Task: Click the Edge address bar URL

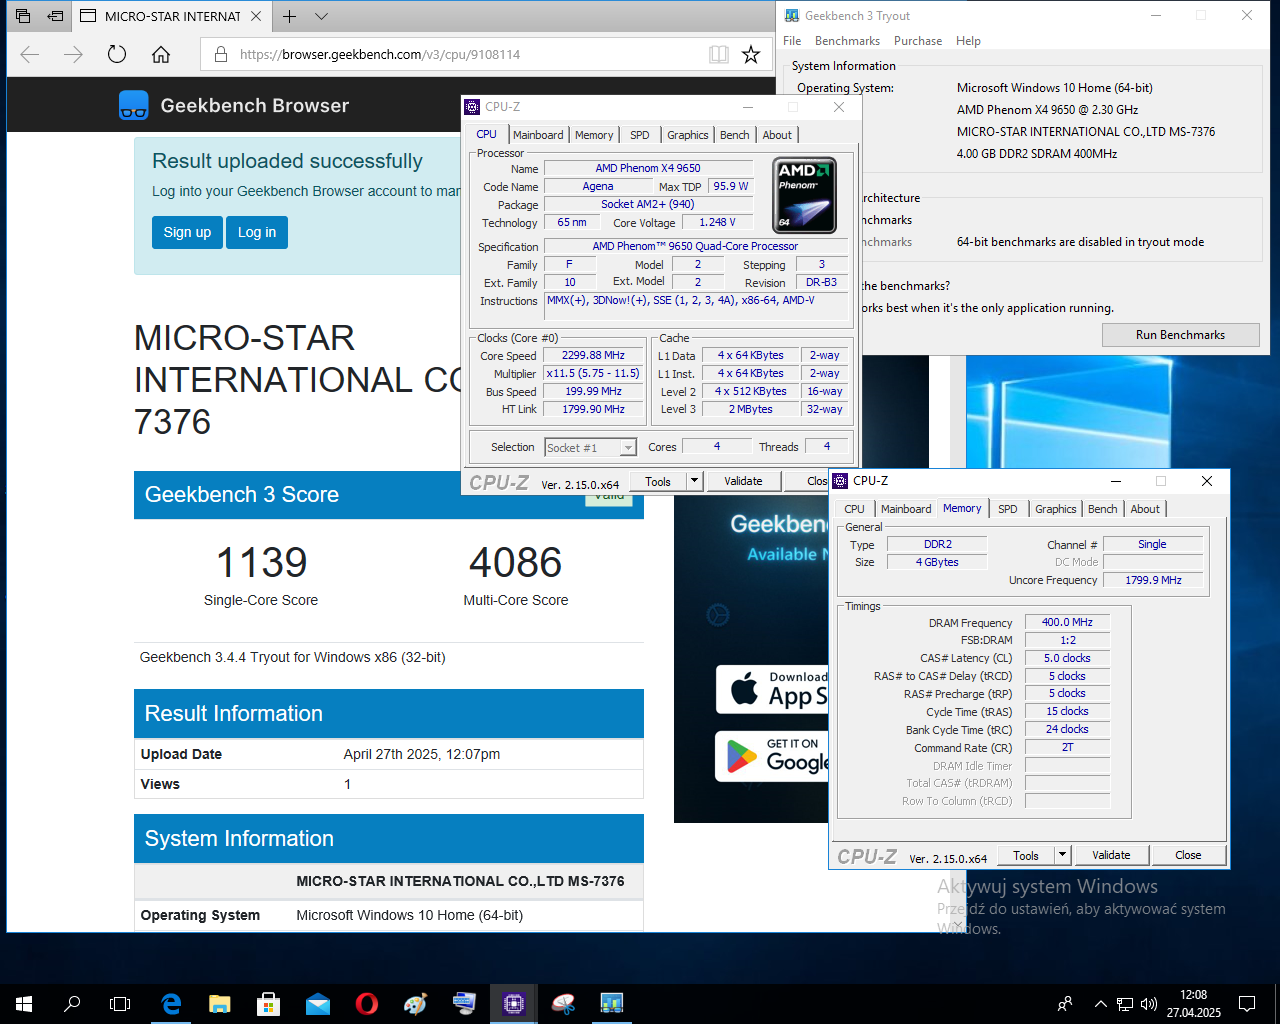Action: click(380, 55)
